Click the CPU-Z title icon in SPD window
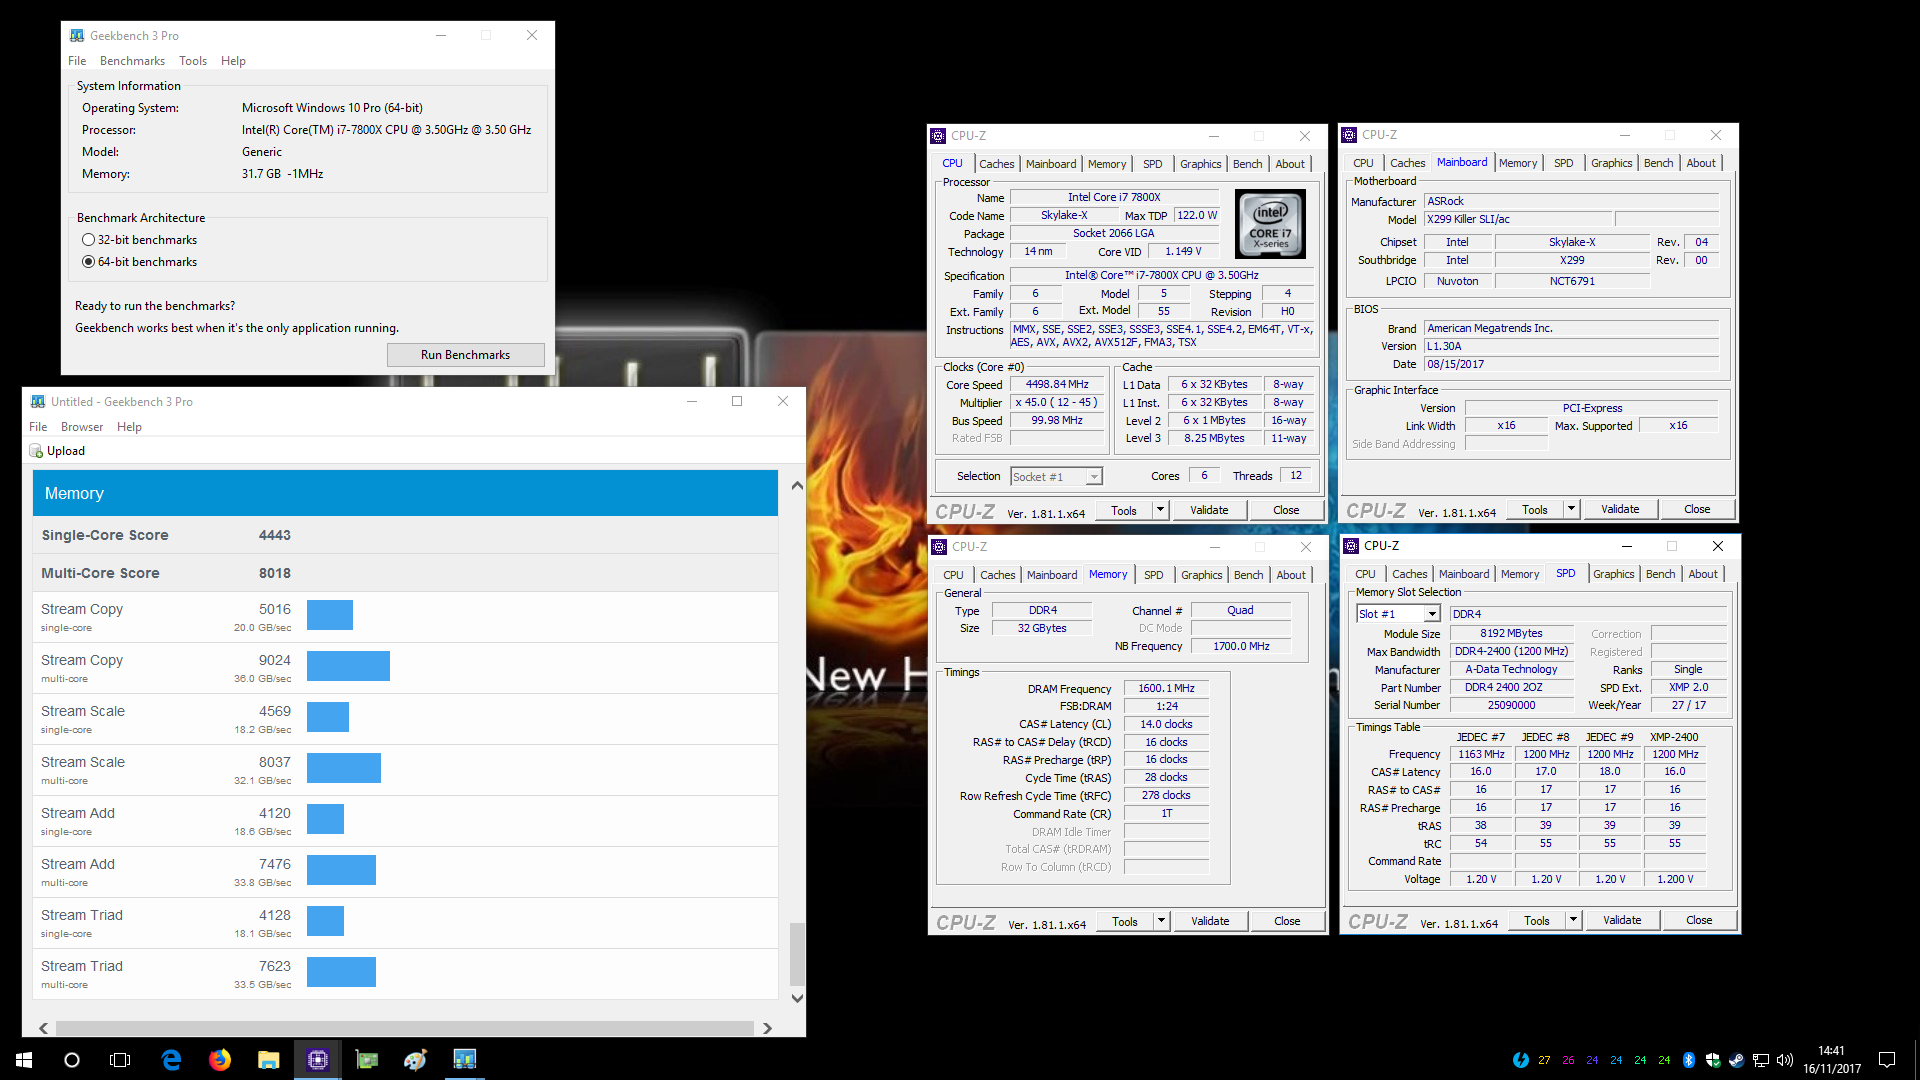 (x=1351, y=546)
